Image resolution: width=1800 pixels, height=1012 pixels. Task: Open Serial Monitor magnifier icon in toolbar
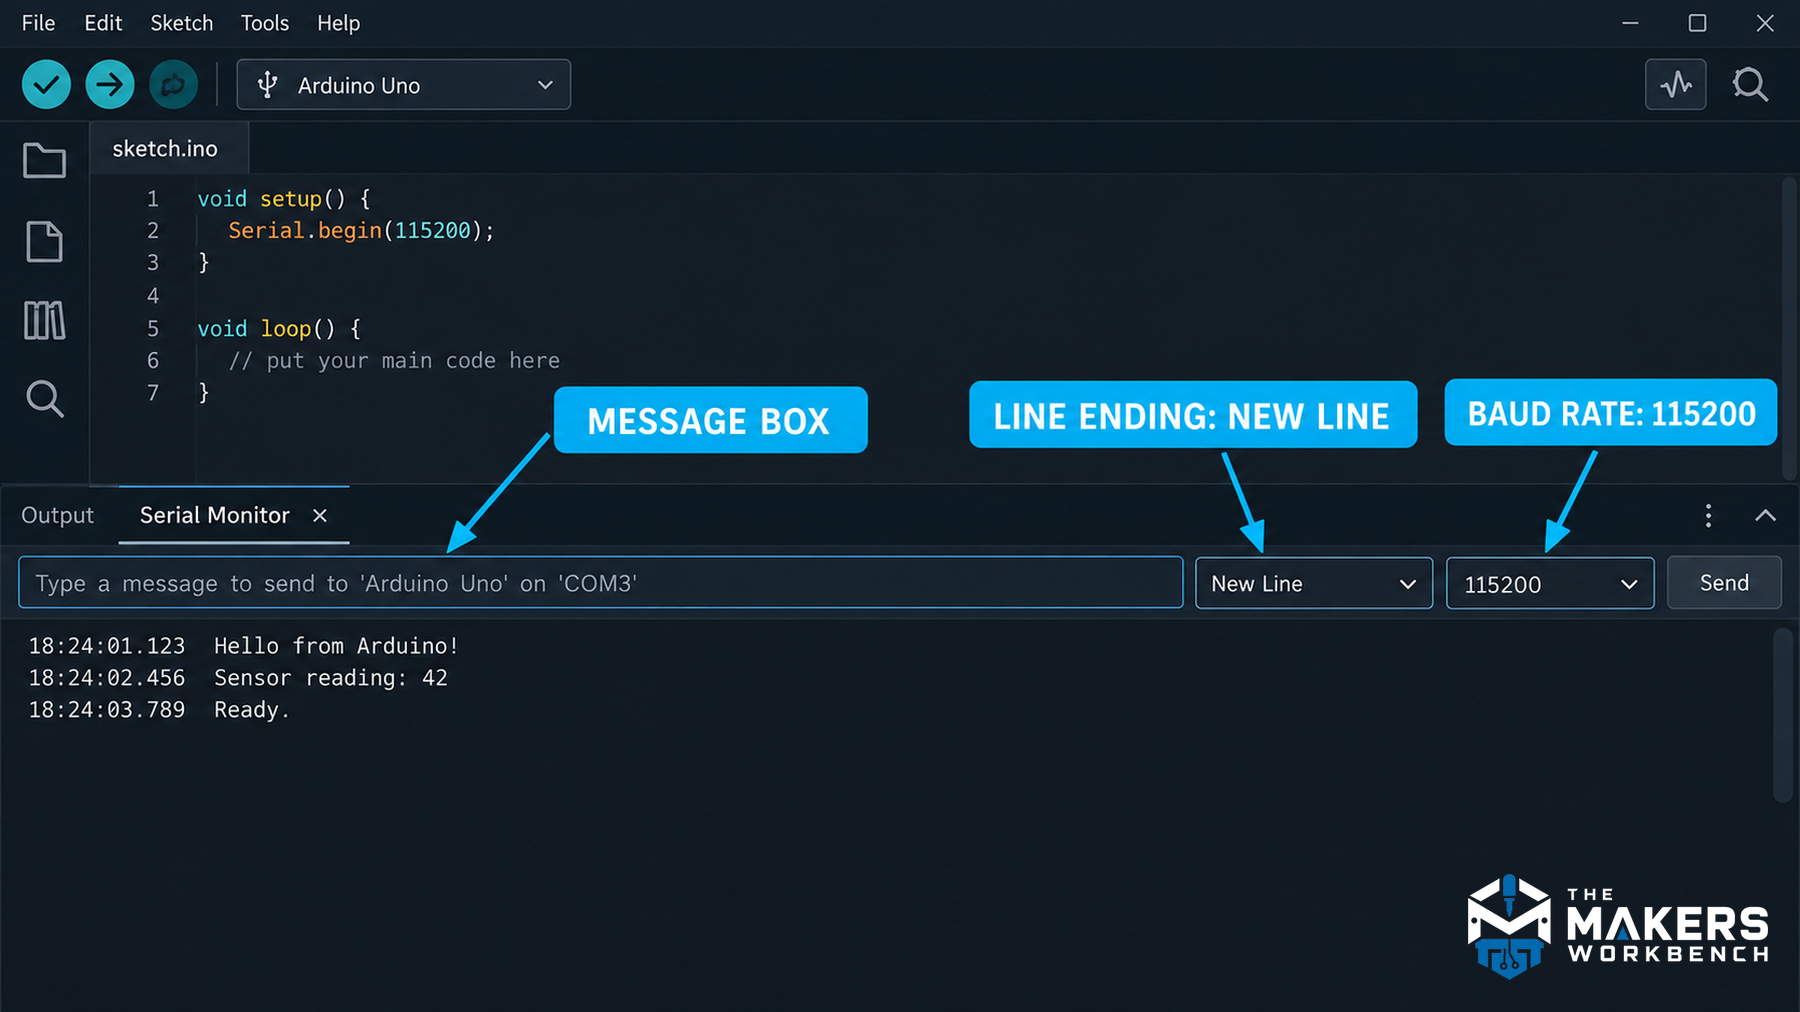click(x=1750, y=85)
